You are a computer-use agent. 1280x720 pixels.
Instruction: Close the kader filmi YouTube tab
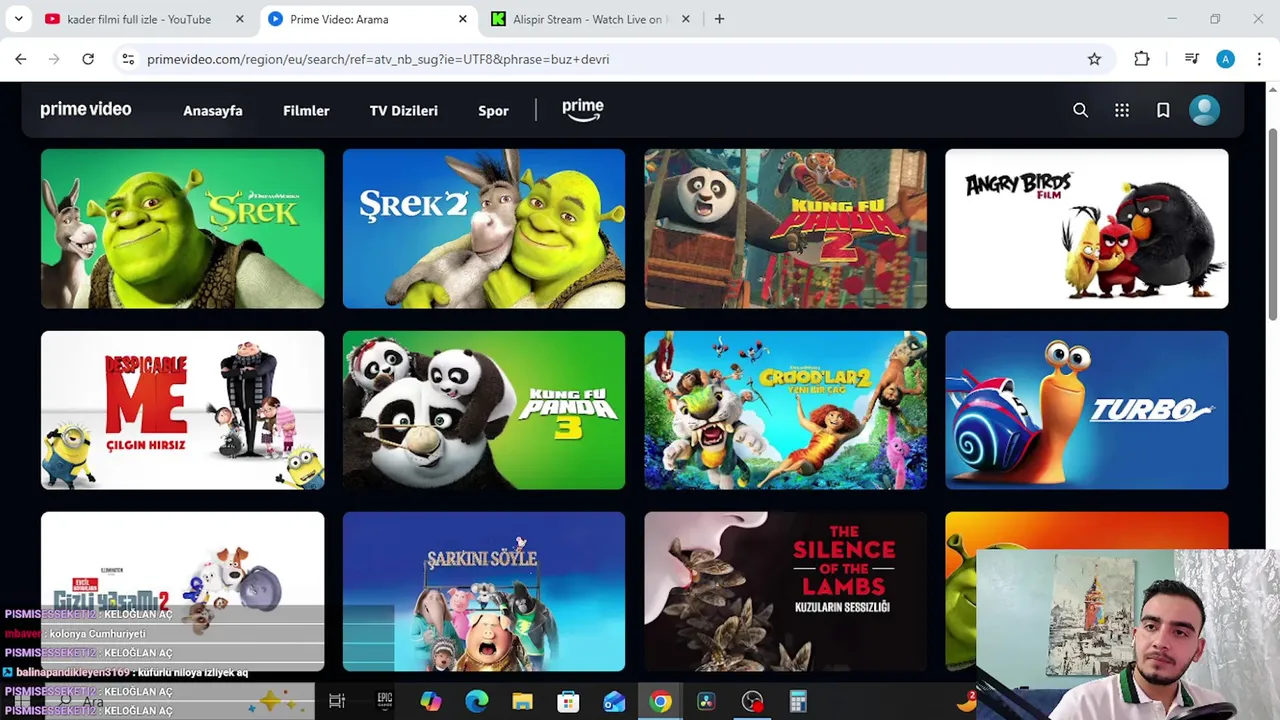239,19
